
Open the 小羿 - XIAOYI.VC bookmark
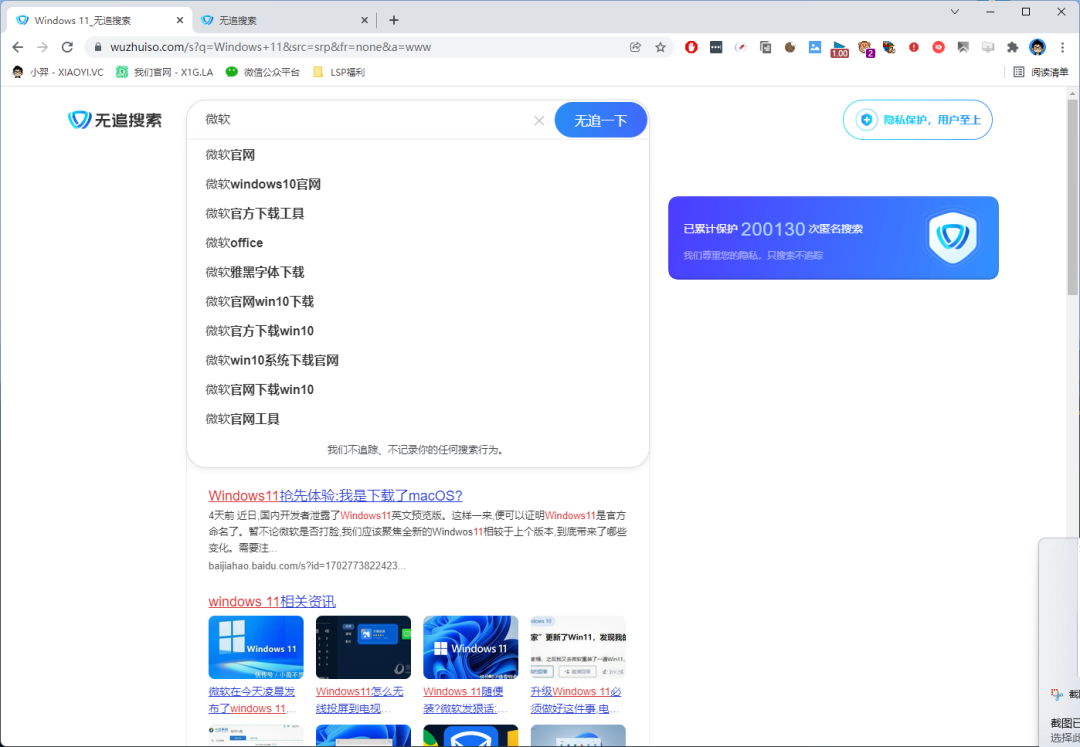(58, 72)
